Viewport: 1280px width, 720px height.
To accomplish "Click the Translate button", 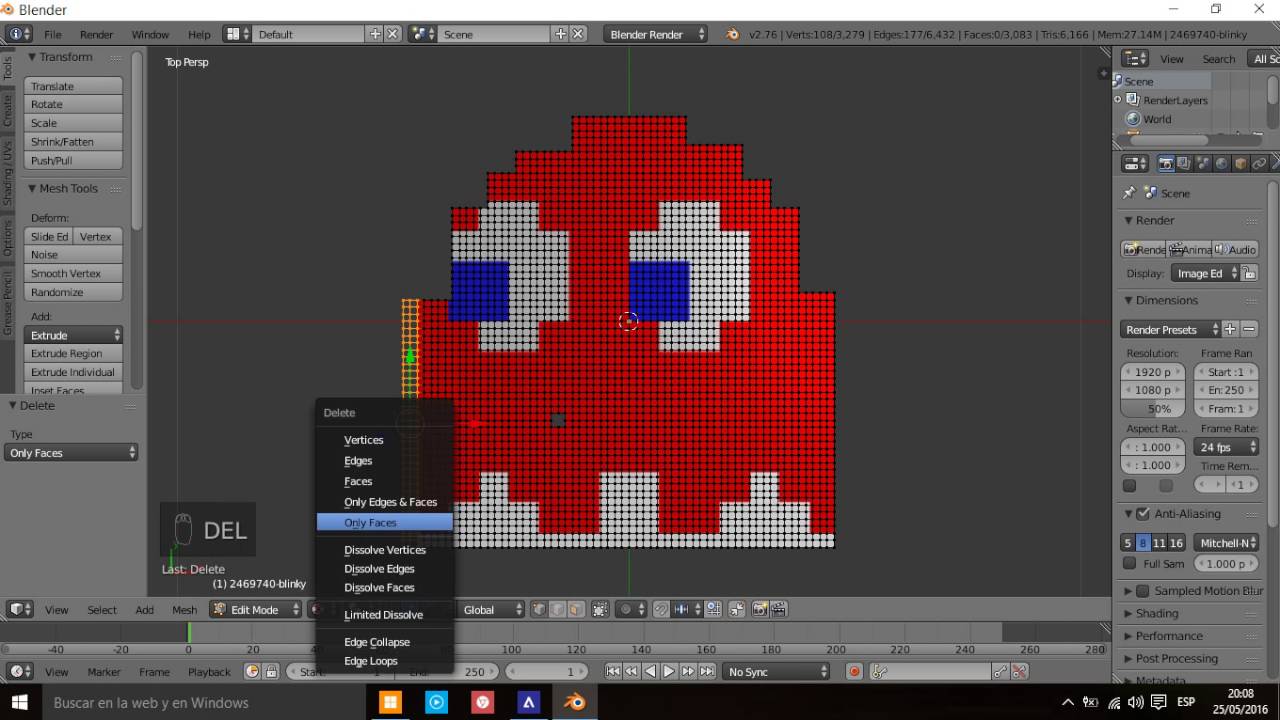I will (73, 86).
